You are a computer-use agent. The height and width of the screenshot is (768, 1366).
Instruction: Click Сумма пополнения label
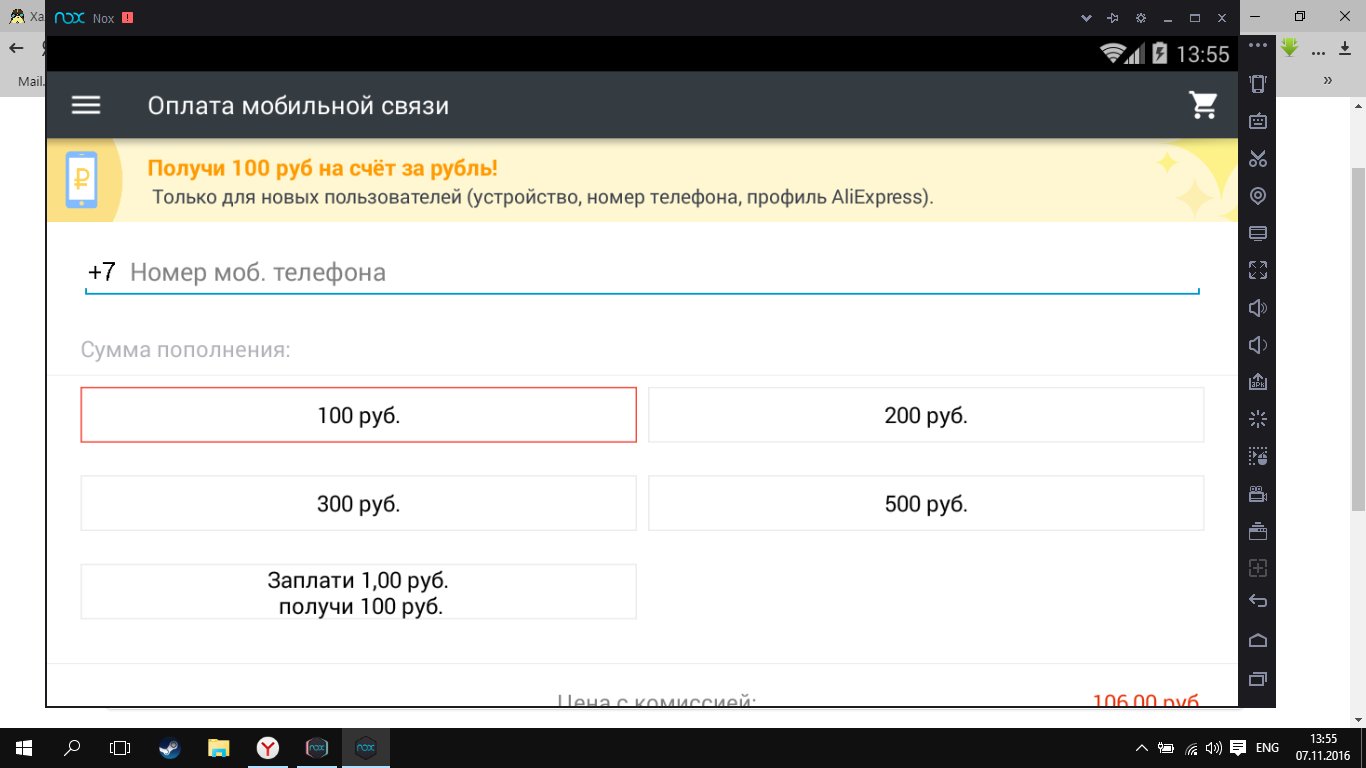pos(186,351)
